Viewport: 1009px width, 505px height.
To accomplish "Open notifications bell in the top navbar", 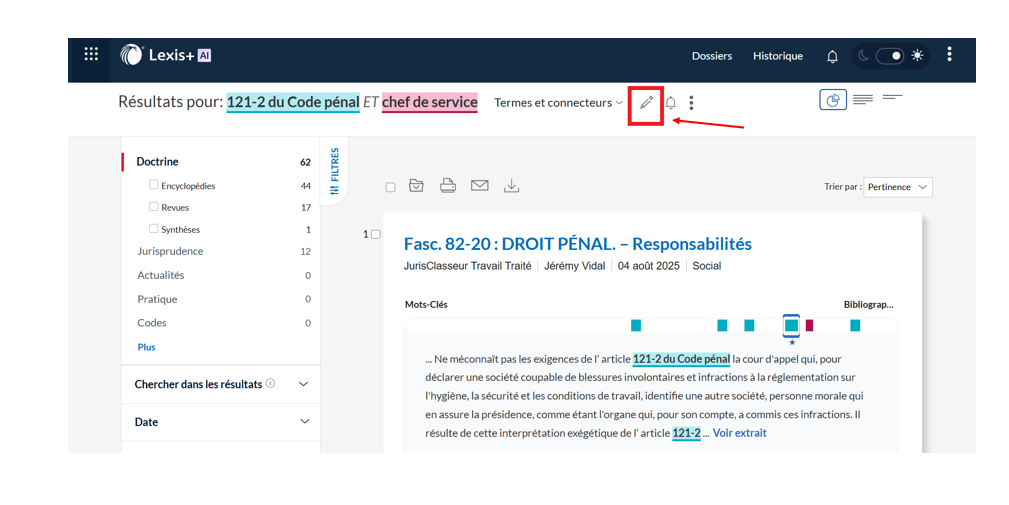I will 832,56.
